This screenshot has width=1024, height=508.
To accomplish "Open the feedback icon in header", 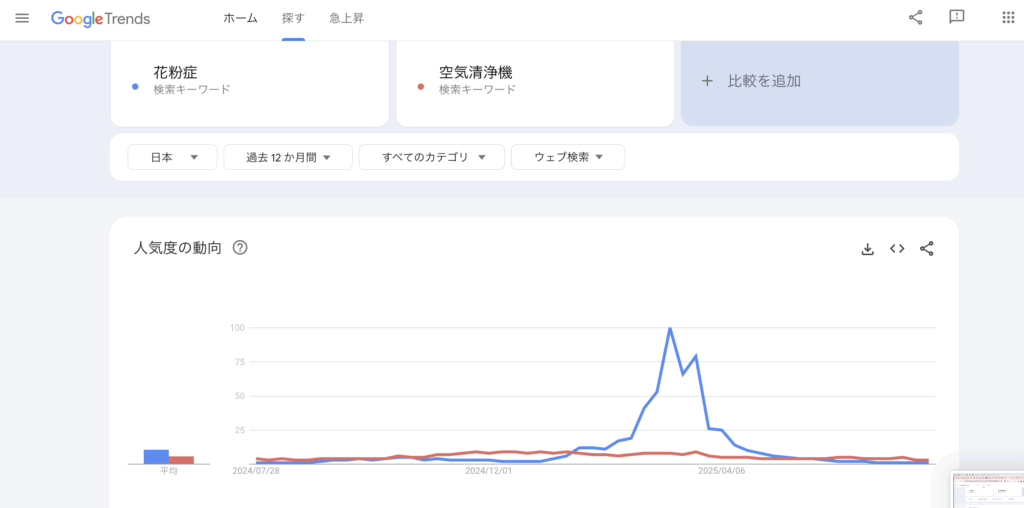I will 957,18.
